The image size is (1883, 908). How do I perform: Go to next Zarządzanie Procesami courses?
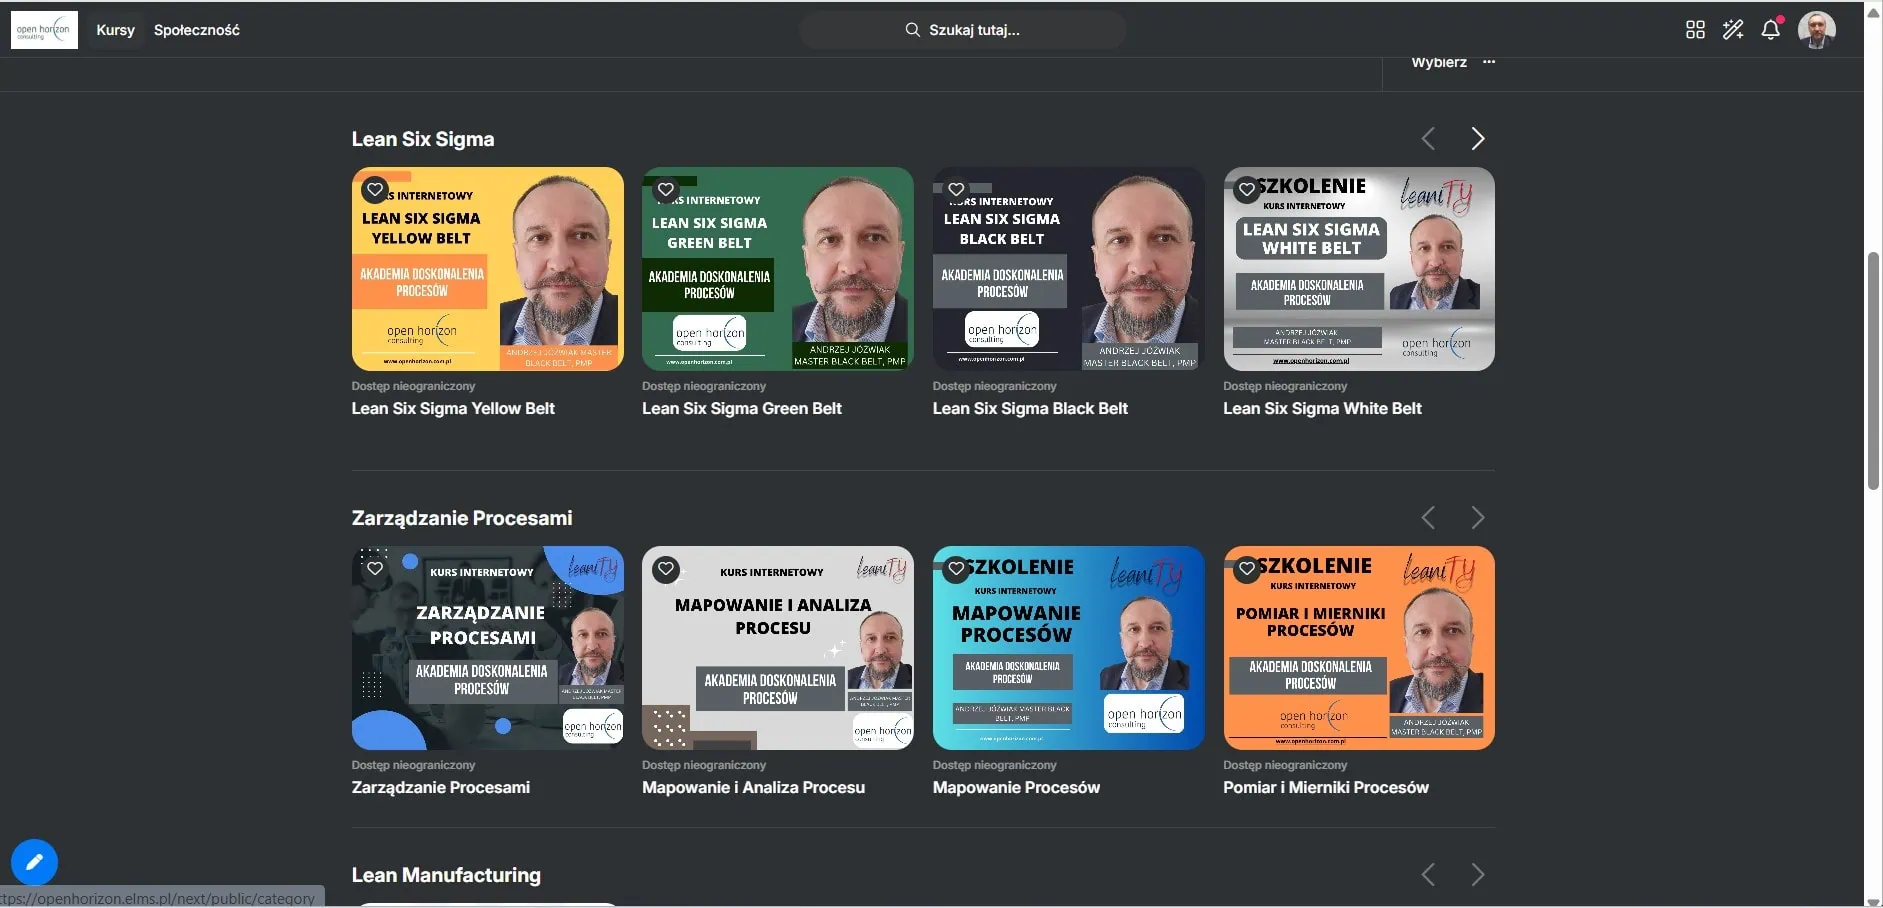point(1477,518)
